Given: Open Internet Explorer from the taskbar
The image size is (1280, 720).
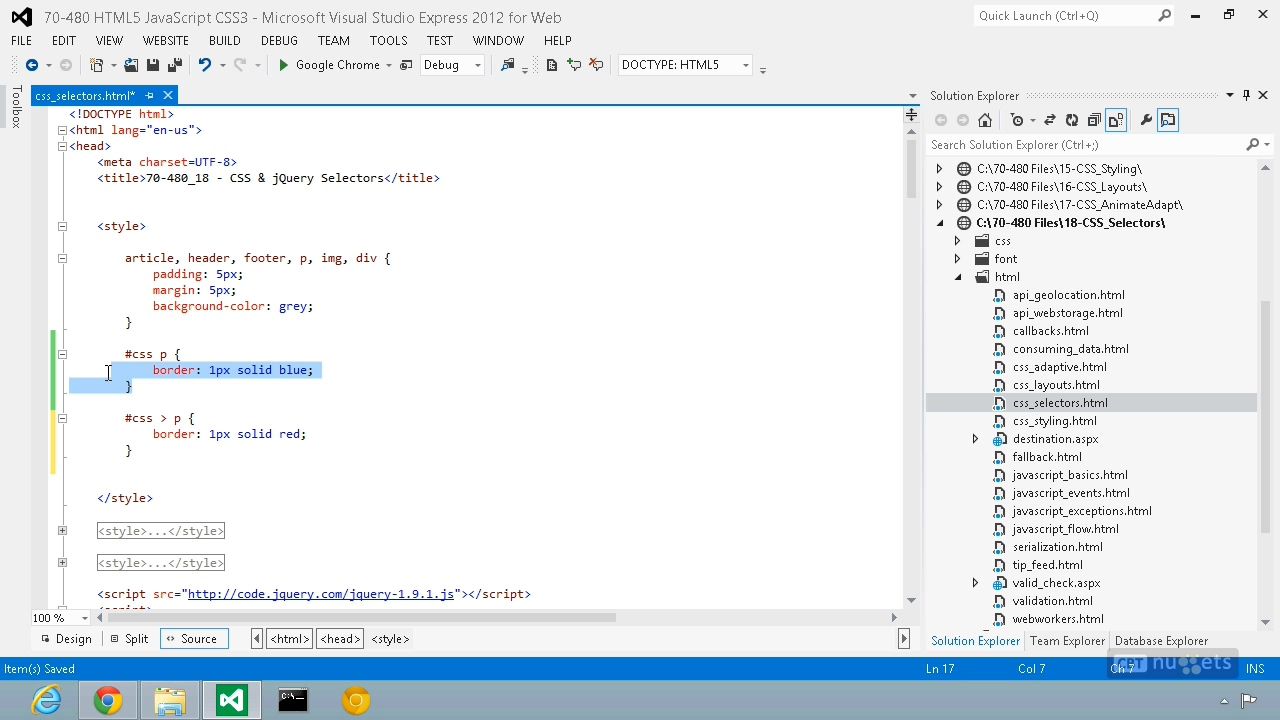Looking at the screenshot, I should [46, 700].
